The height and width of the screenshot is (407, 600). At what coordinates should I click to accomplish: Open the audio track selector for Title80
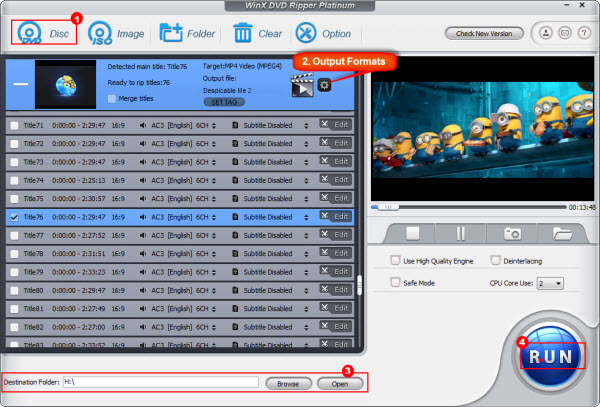click(214, 291)
